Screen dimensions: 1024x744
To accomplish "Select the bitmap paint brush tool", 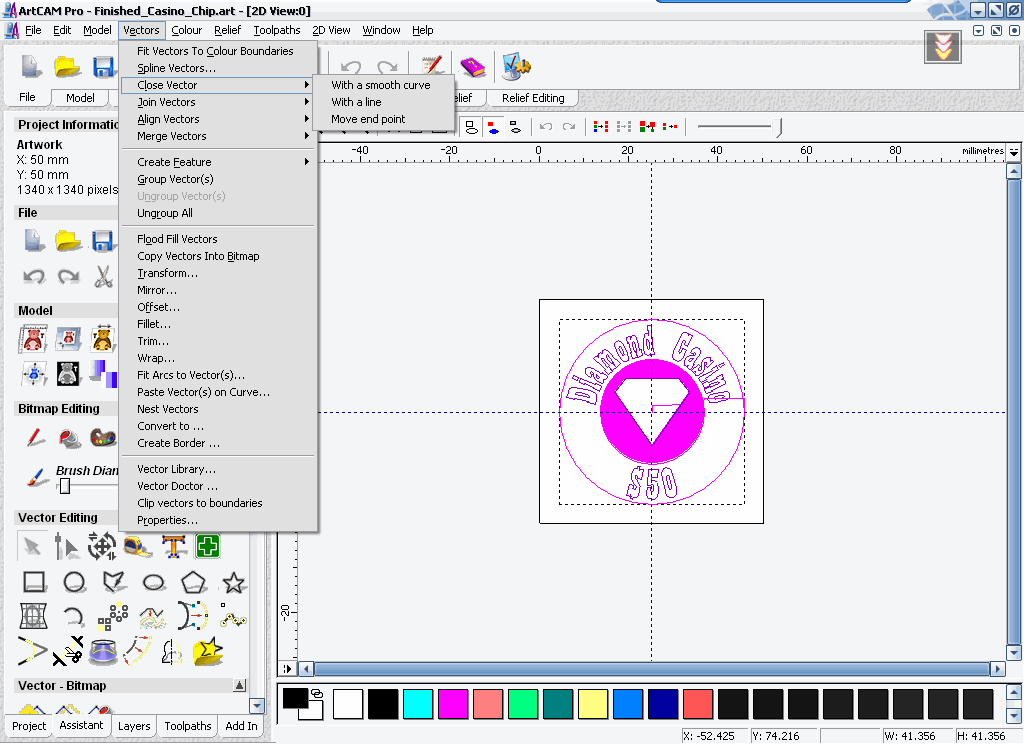I will pyautogui.click(x=37, y=476).
